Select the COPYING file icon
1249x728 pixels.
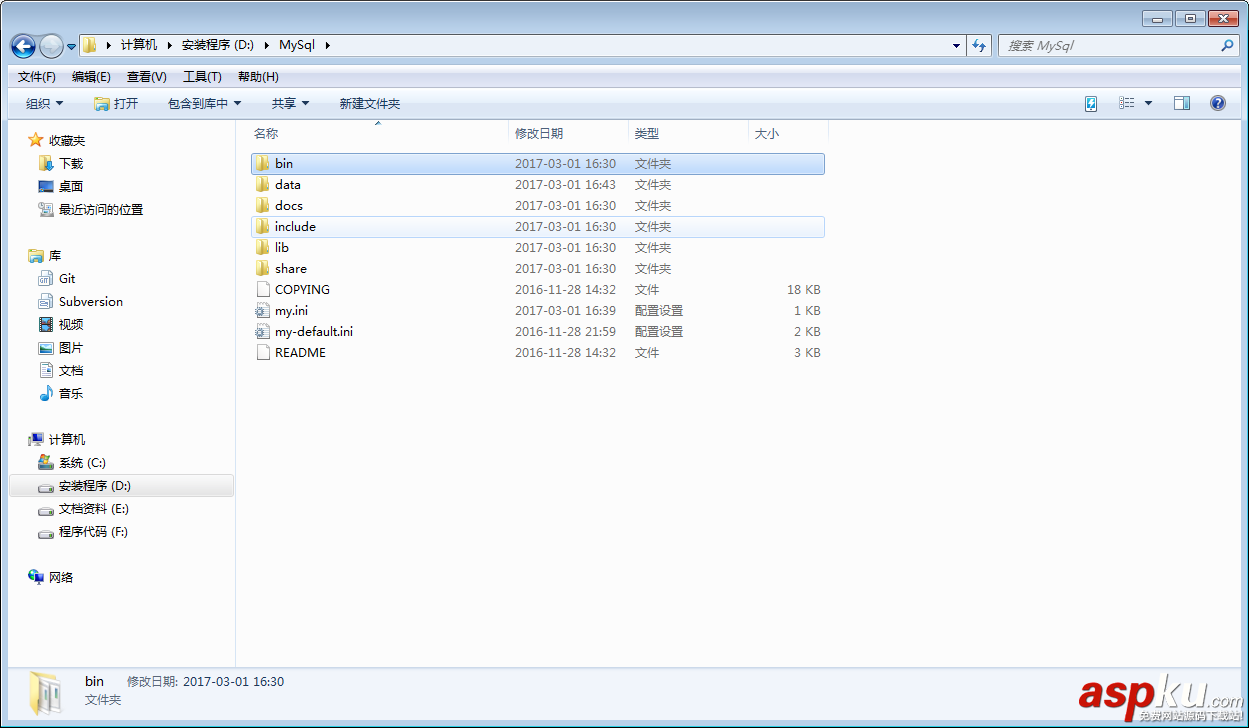[262, 290]
